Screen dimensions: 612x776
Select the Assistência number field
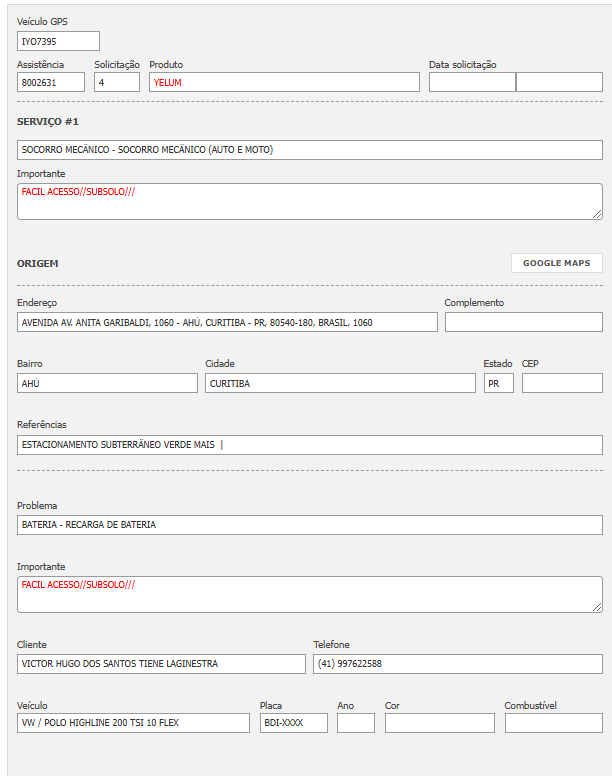pos(51,82)
